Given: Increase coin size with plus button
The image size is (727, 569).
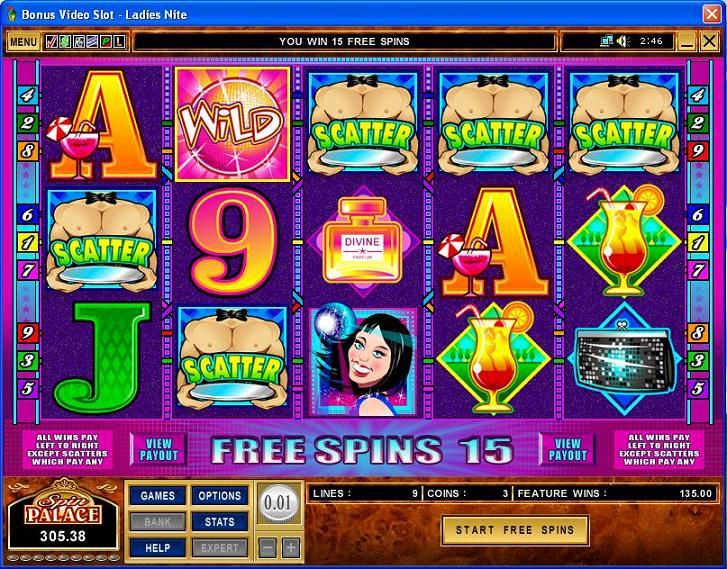Looking at the screenshot, I should coord(291,548).
